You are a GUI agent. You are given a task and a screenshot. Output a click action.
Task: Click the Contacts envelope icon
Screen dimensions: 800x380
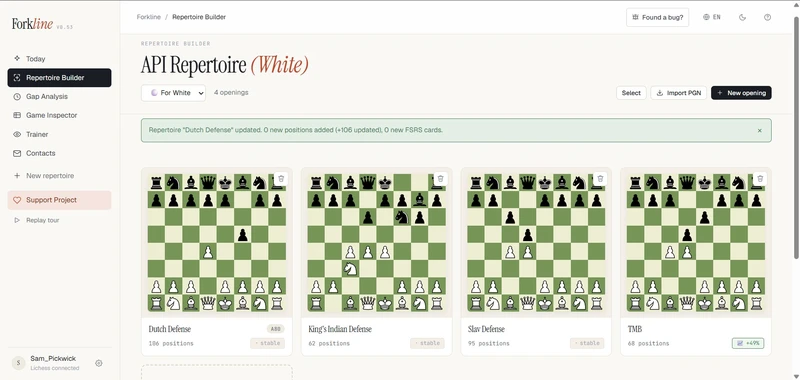coord(17,153)
